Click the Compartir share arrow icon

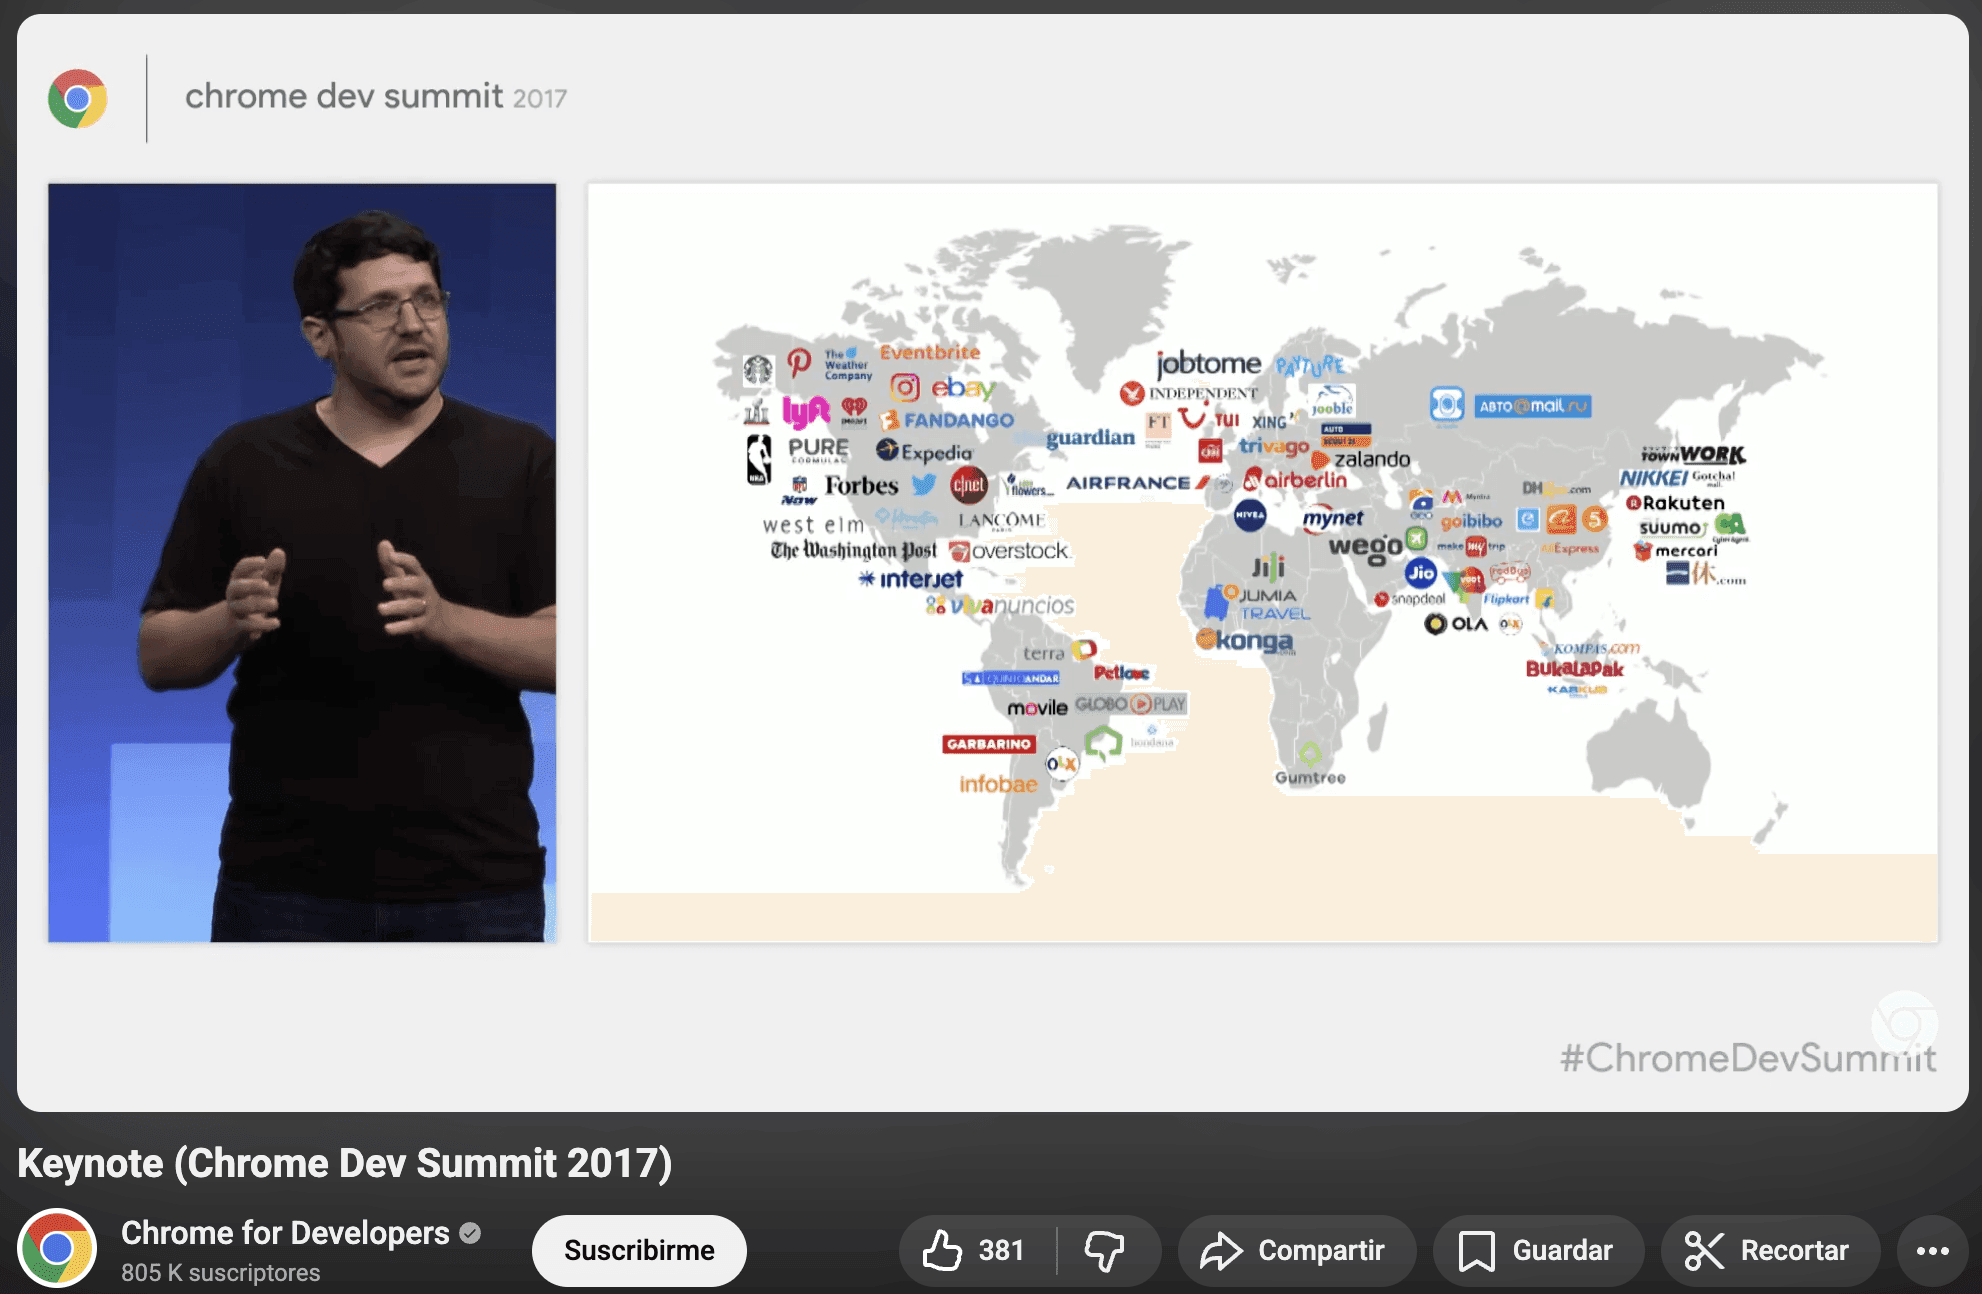[x=1221, y=1250]
